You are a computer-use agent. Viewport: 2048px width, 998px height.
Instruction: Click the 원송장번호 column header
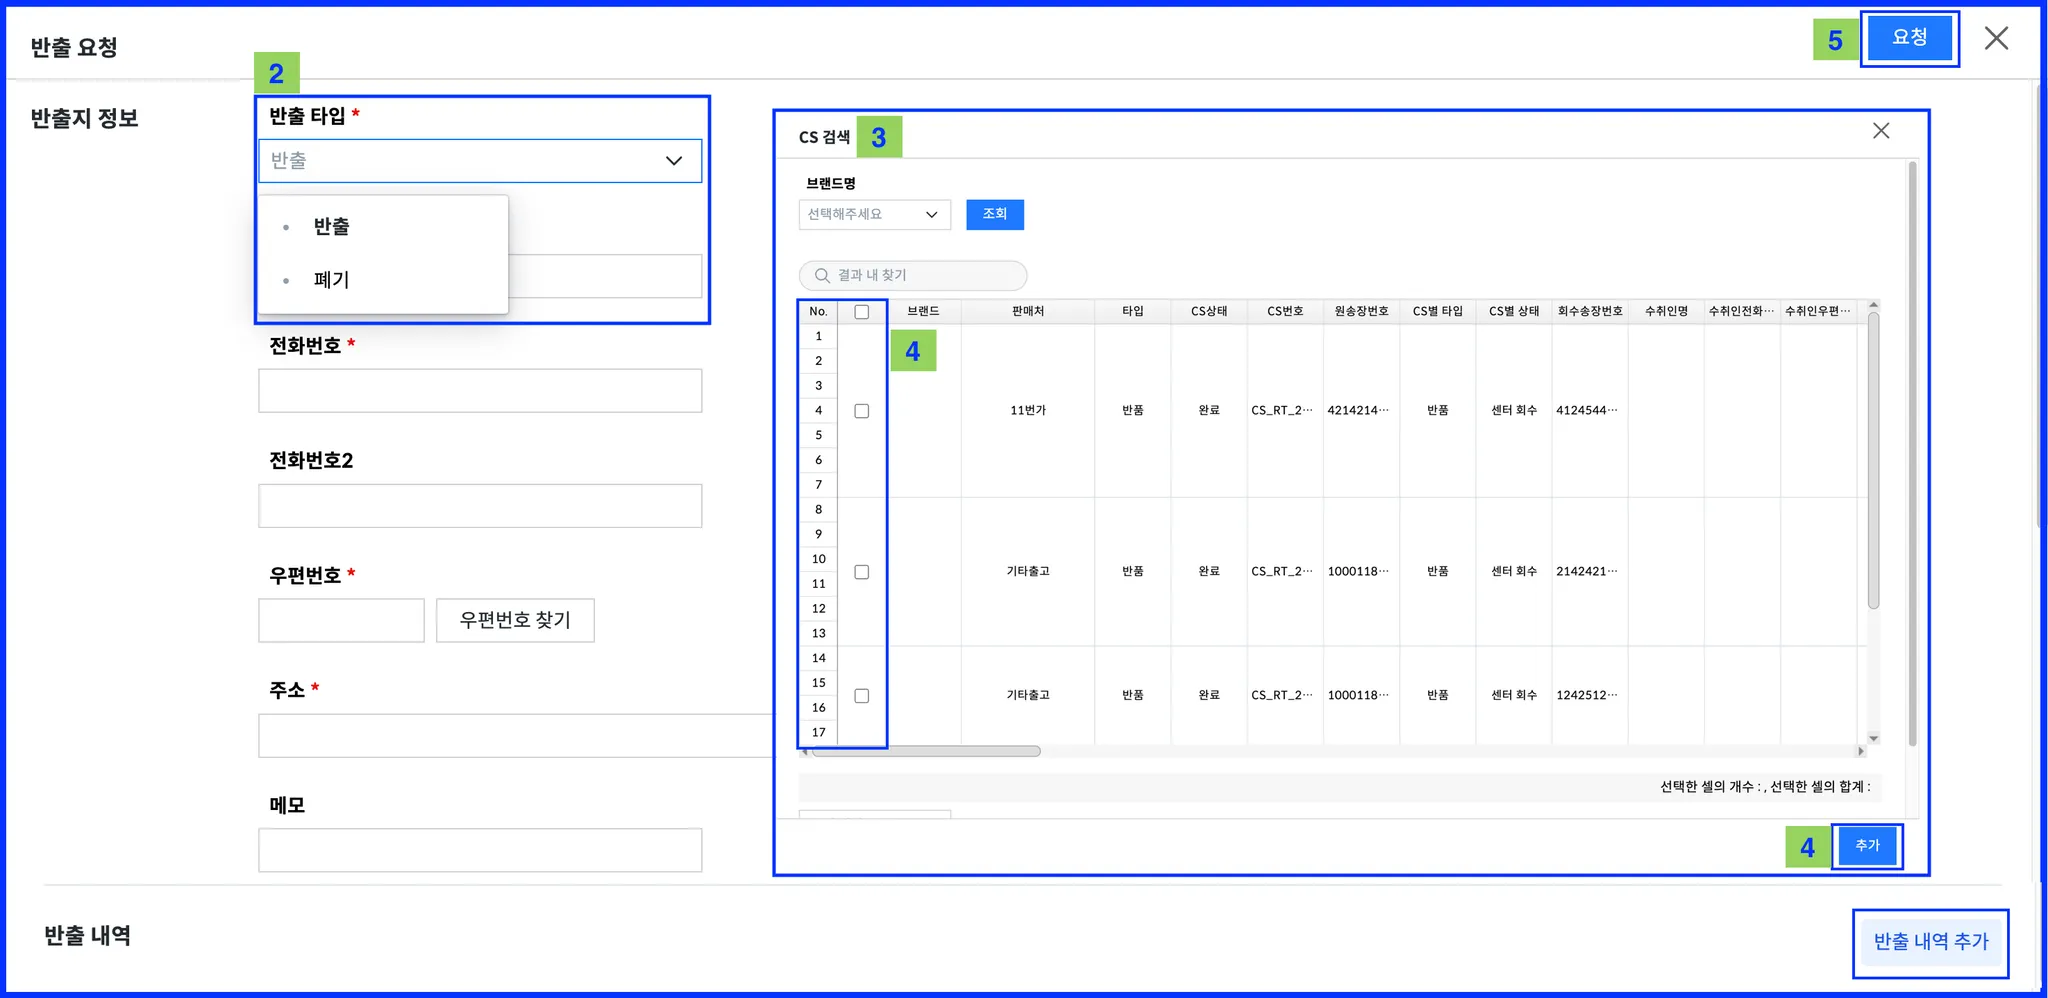pos(1361,312)
